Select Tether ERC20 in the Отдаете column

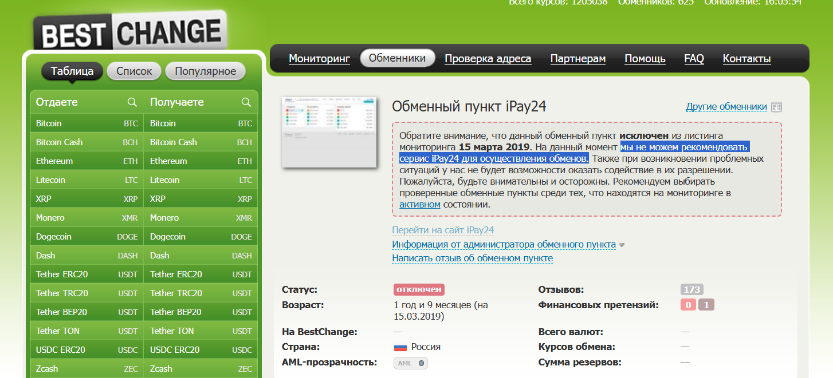pos(87,274)
